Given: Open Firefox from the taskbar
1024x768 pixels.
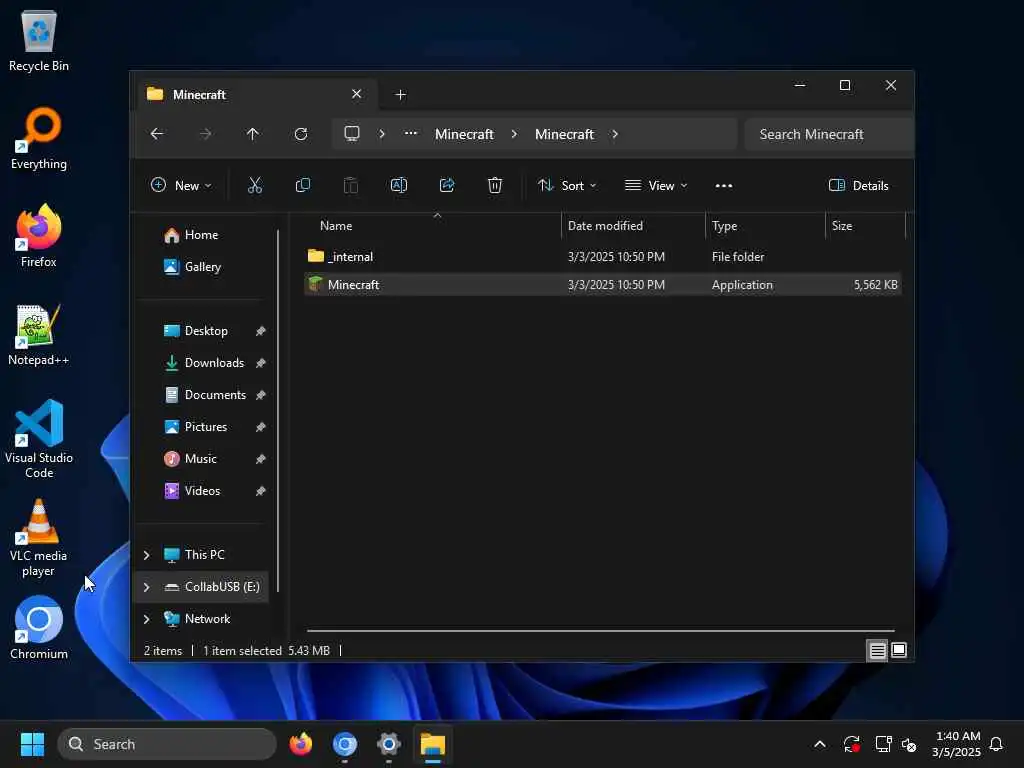Looking at the screenshot, I should [x=301, y=744].
